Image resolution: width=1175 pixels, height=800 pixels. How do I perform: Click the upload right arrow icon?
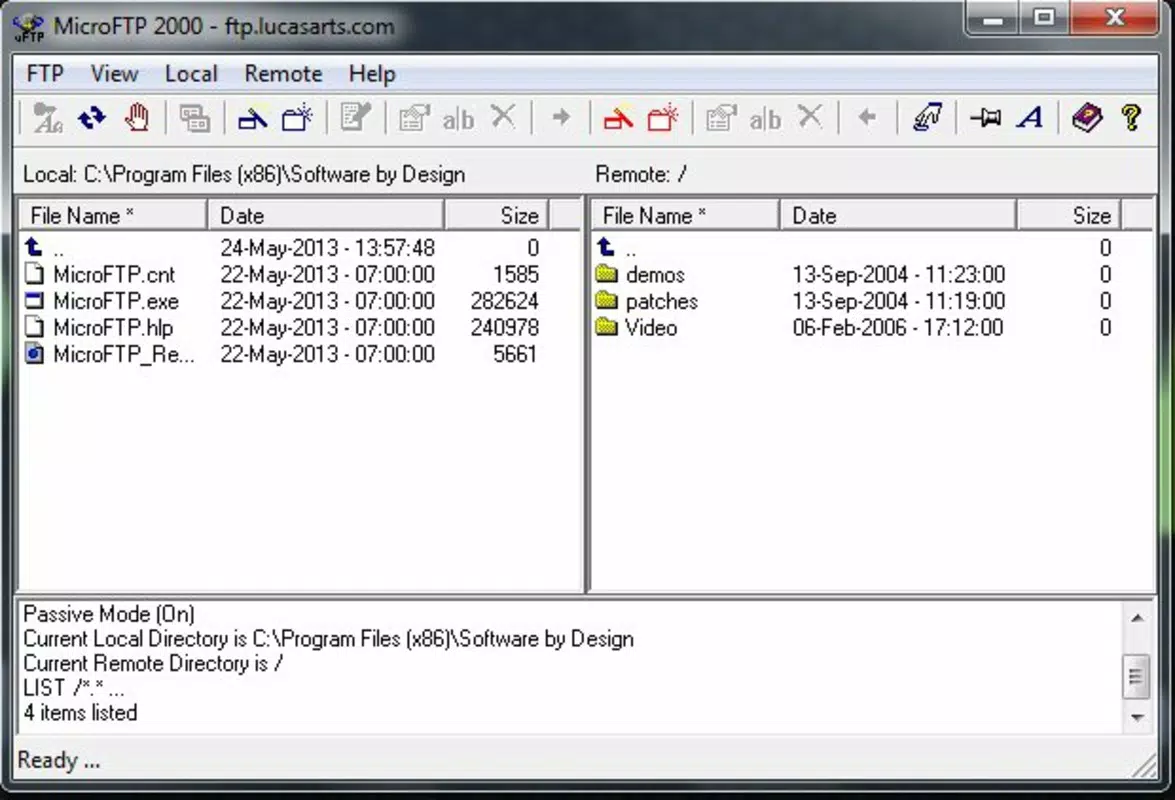tap(561, 118)
